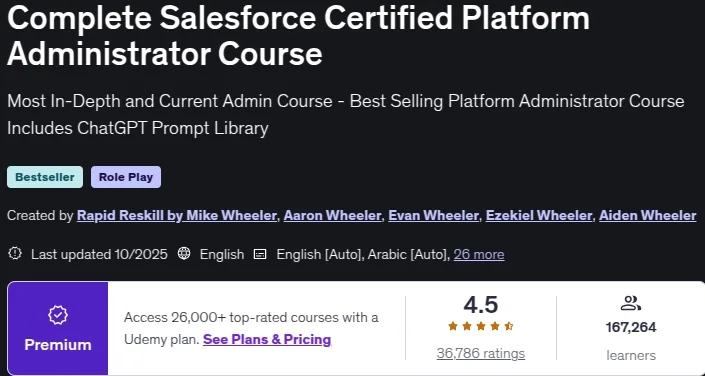
Task: Expand the 26 more caption languages
Action: tap(479, 255)
